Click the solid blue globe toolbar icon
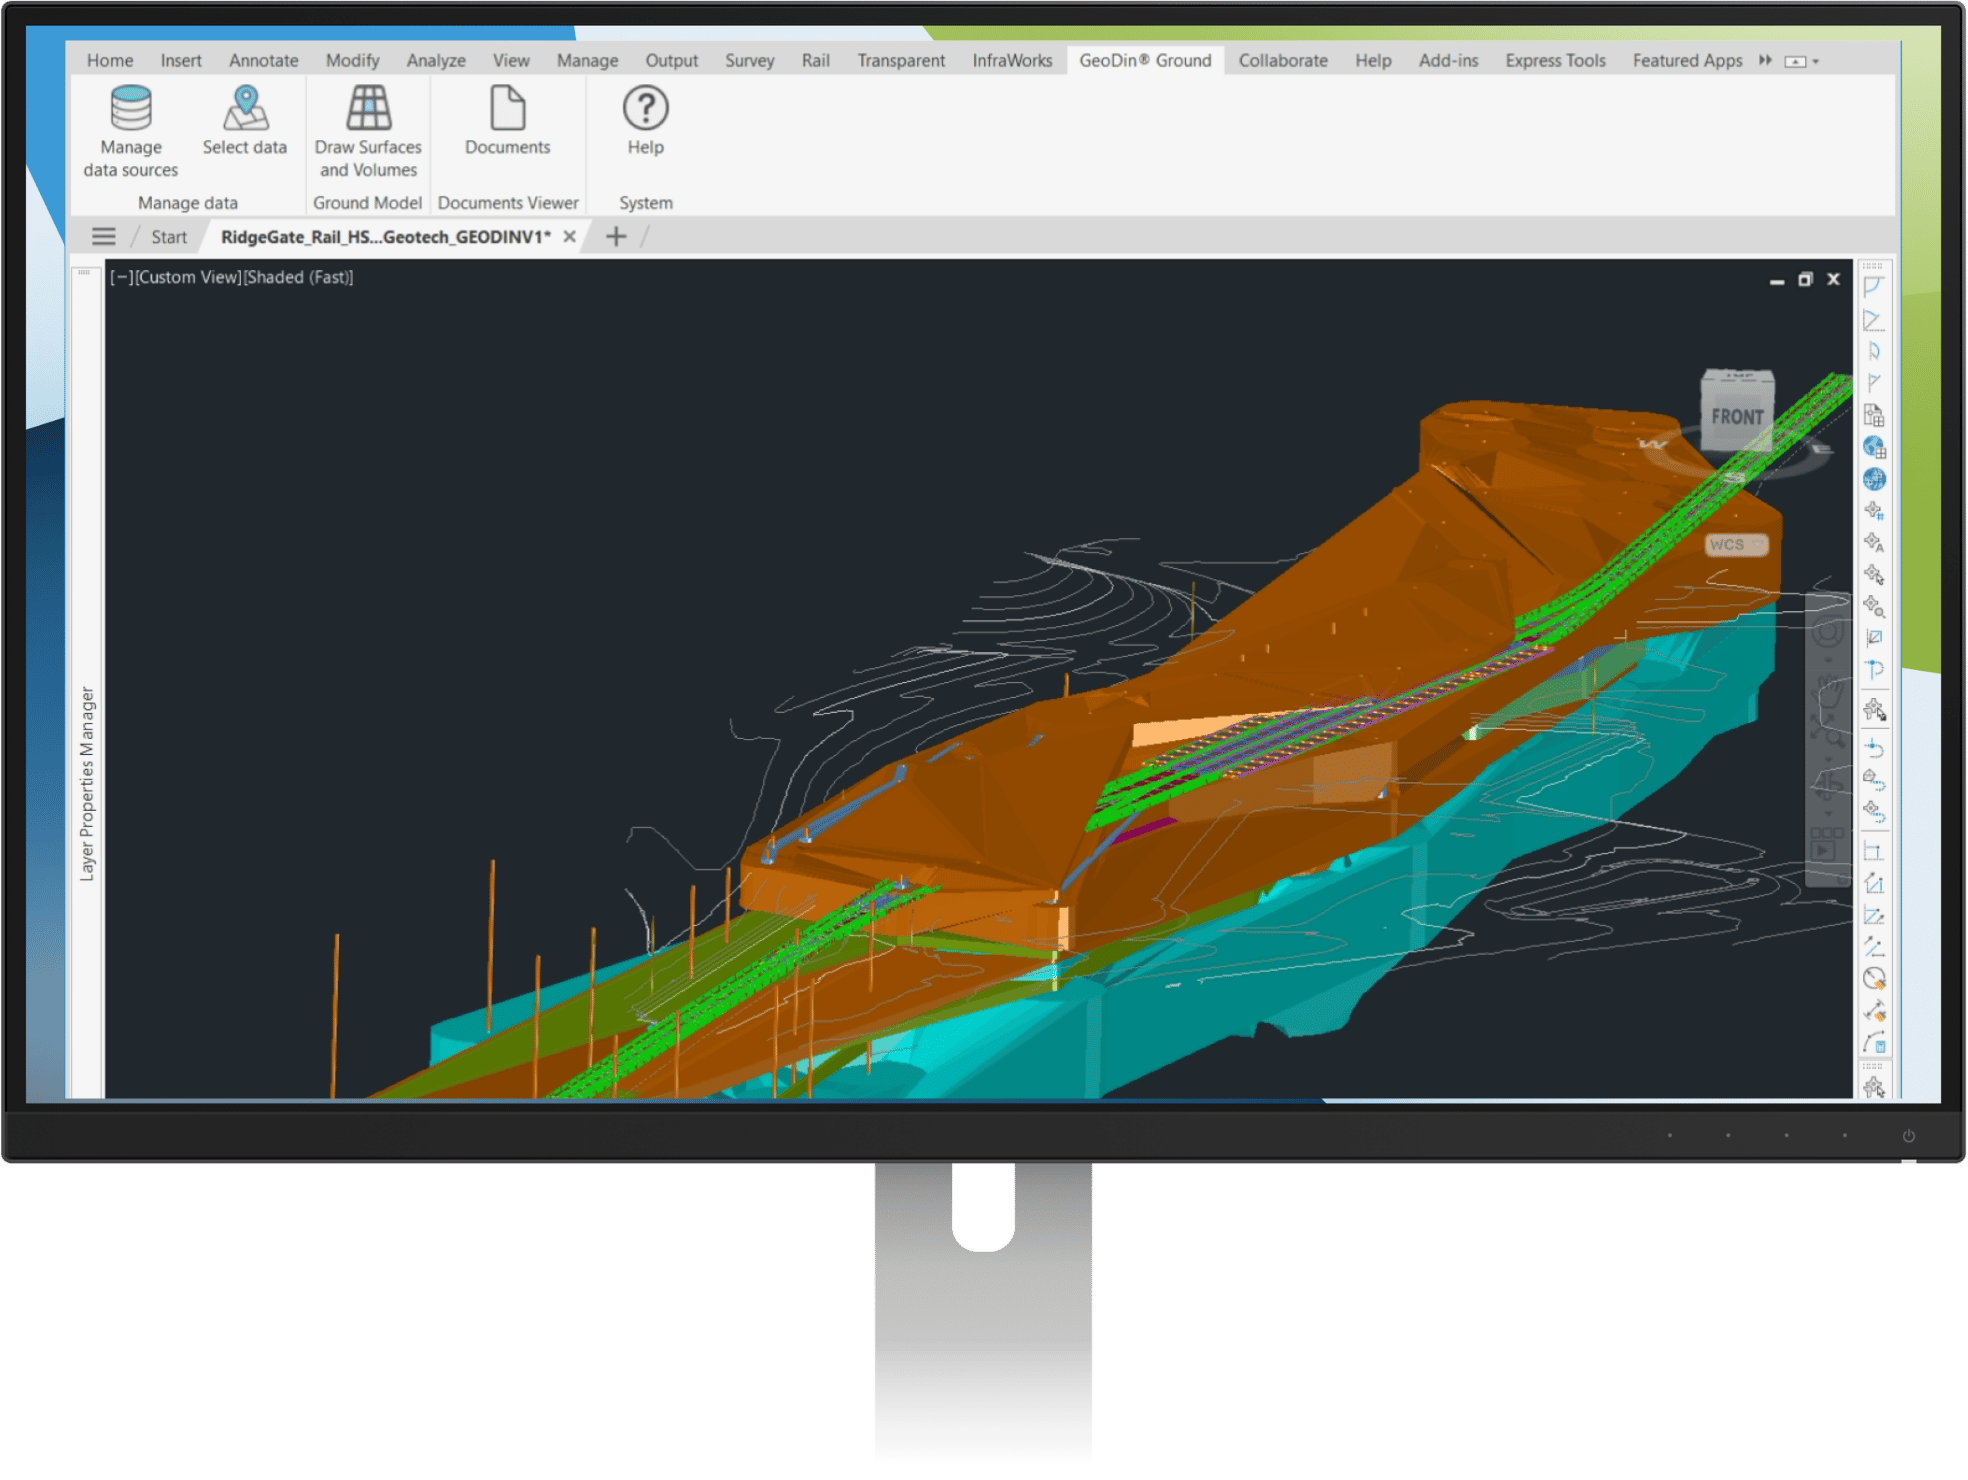The image size is (1968, 1480). tap(1874, 479)
